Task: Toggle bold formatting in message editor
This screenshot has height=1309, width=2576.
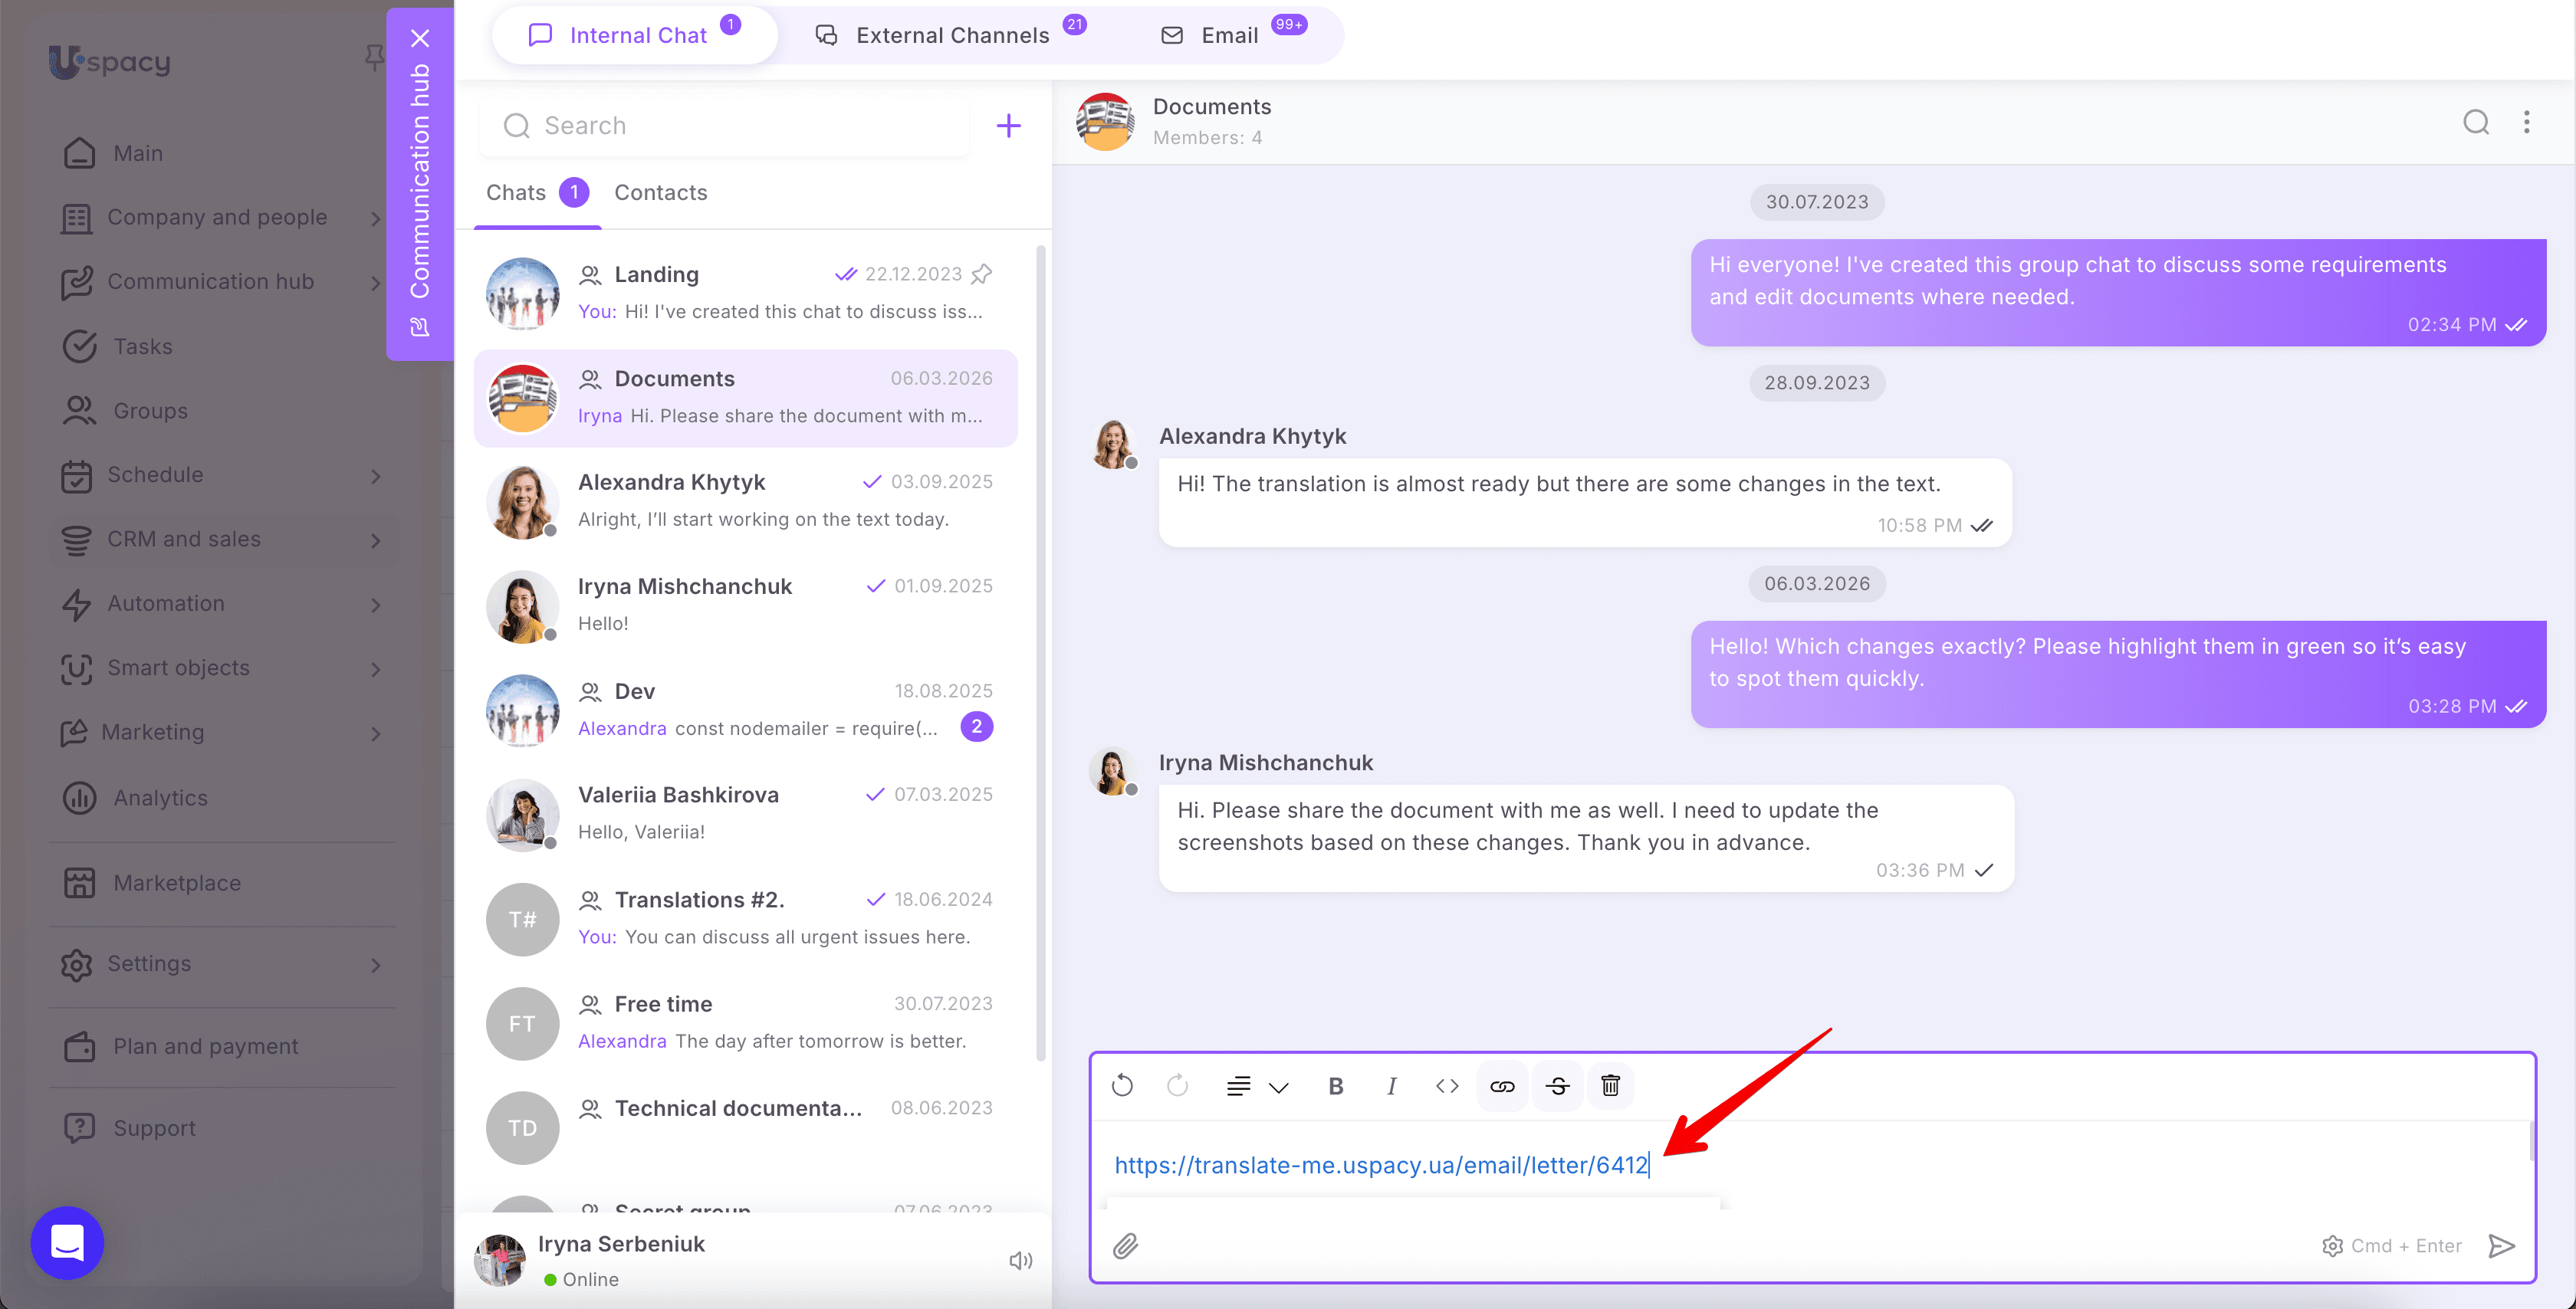Action: pyautogui.click(x=1335, y=1086)
